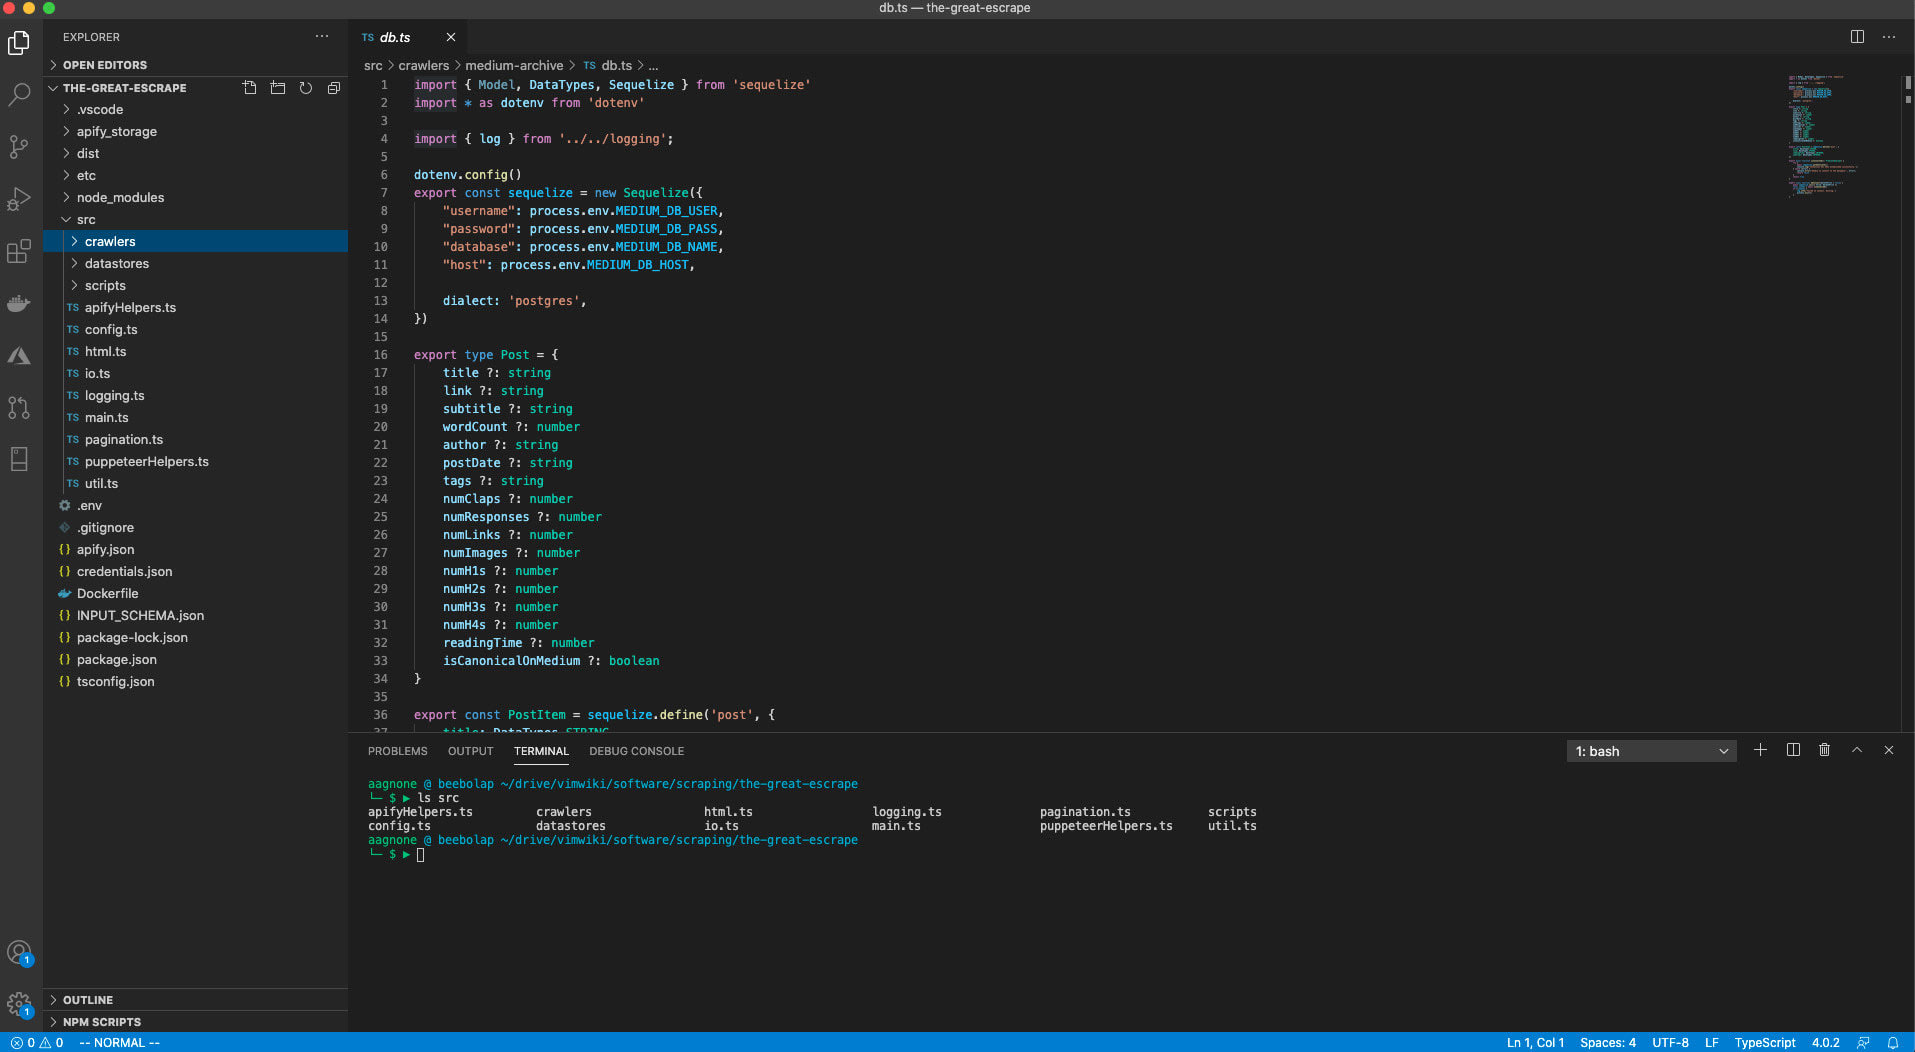1915x1052 pixels.
Task: Open the notebook-style view icon in the activity bar
Action: click(19, 459)
